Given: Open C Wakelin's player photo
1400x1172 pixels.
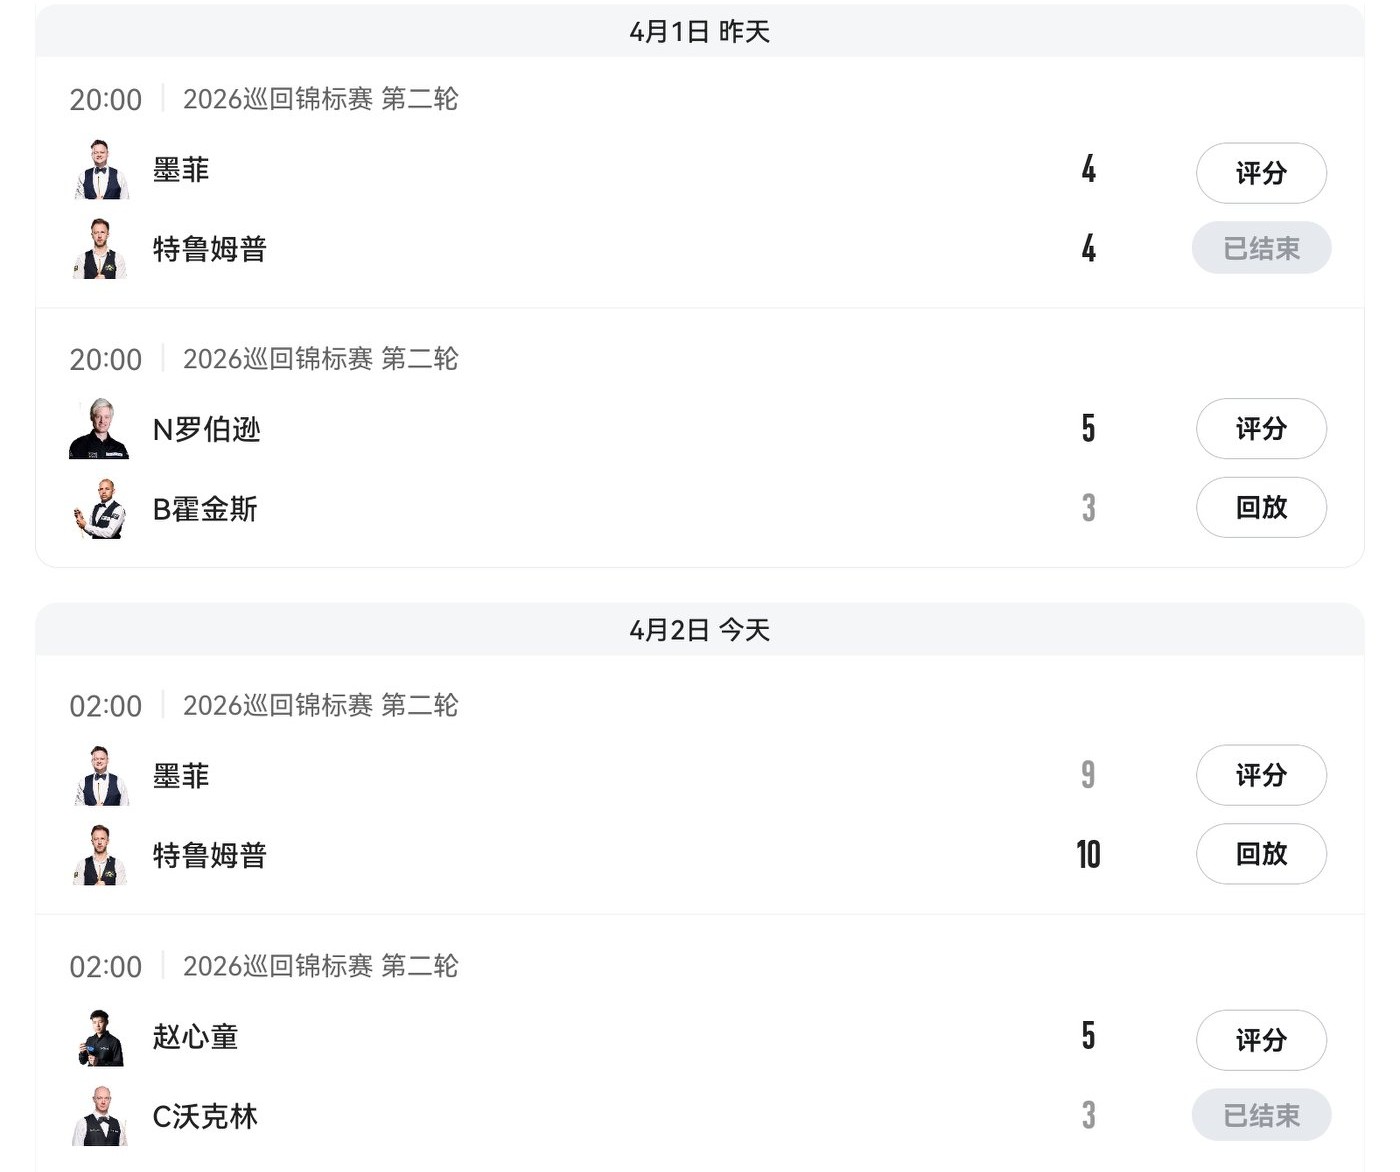Looking at the screenshot, I should [x=101, y=1116].
